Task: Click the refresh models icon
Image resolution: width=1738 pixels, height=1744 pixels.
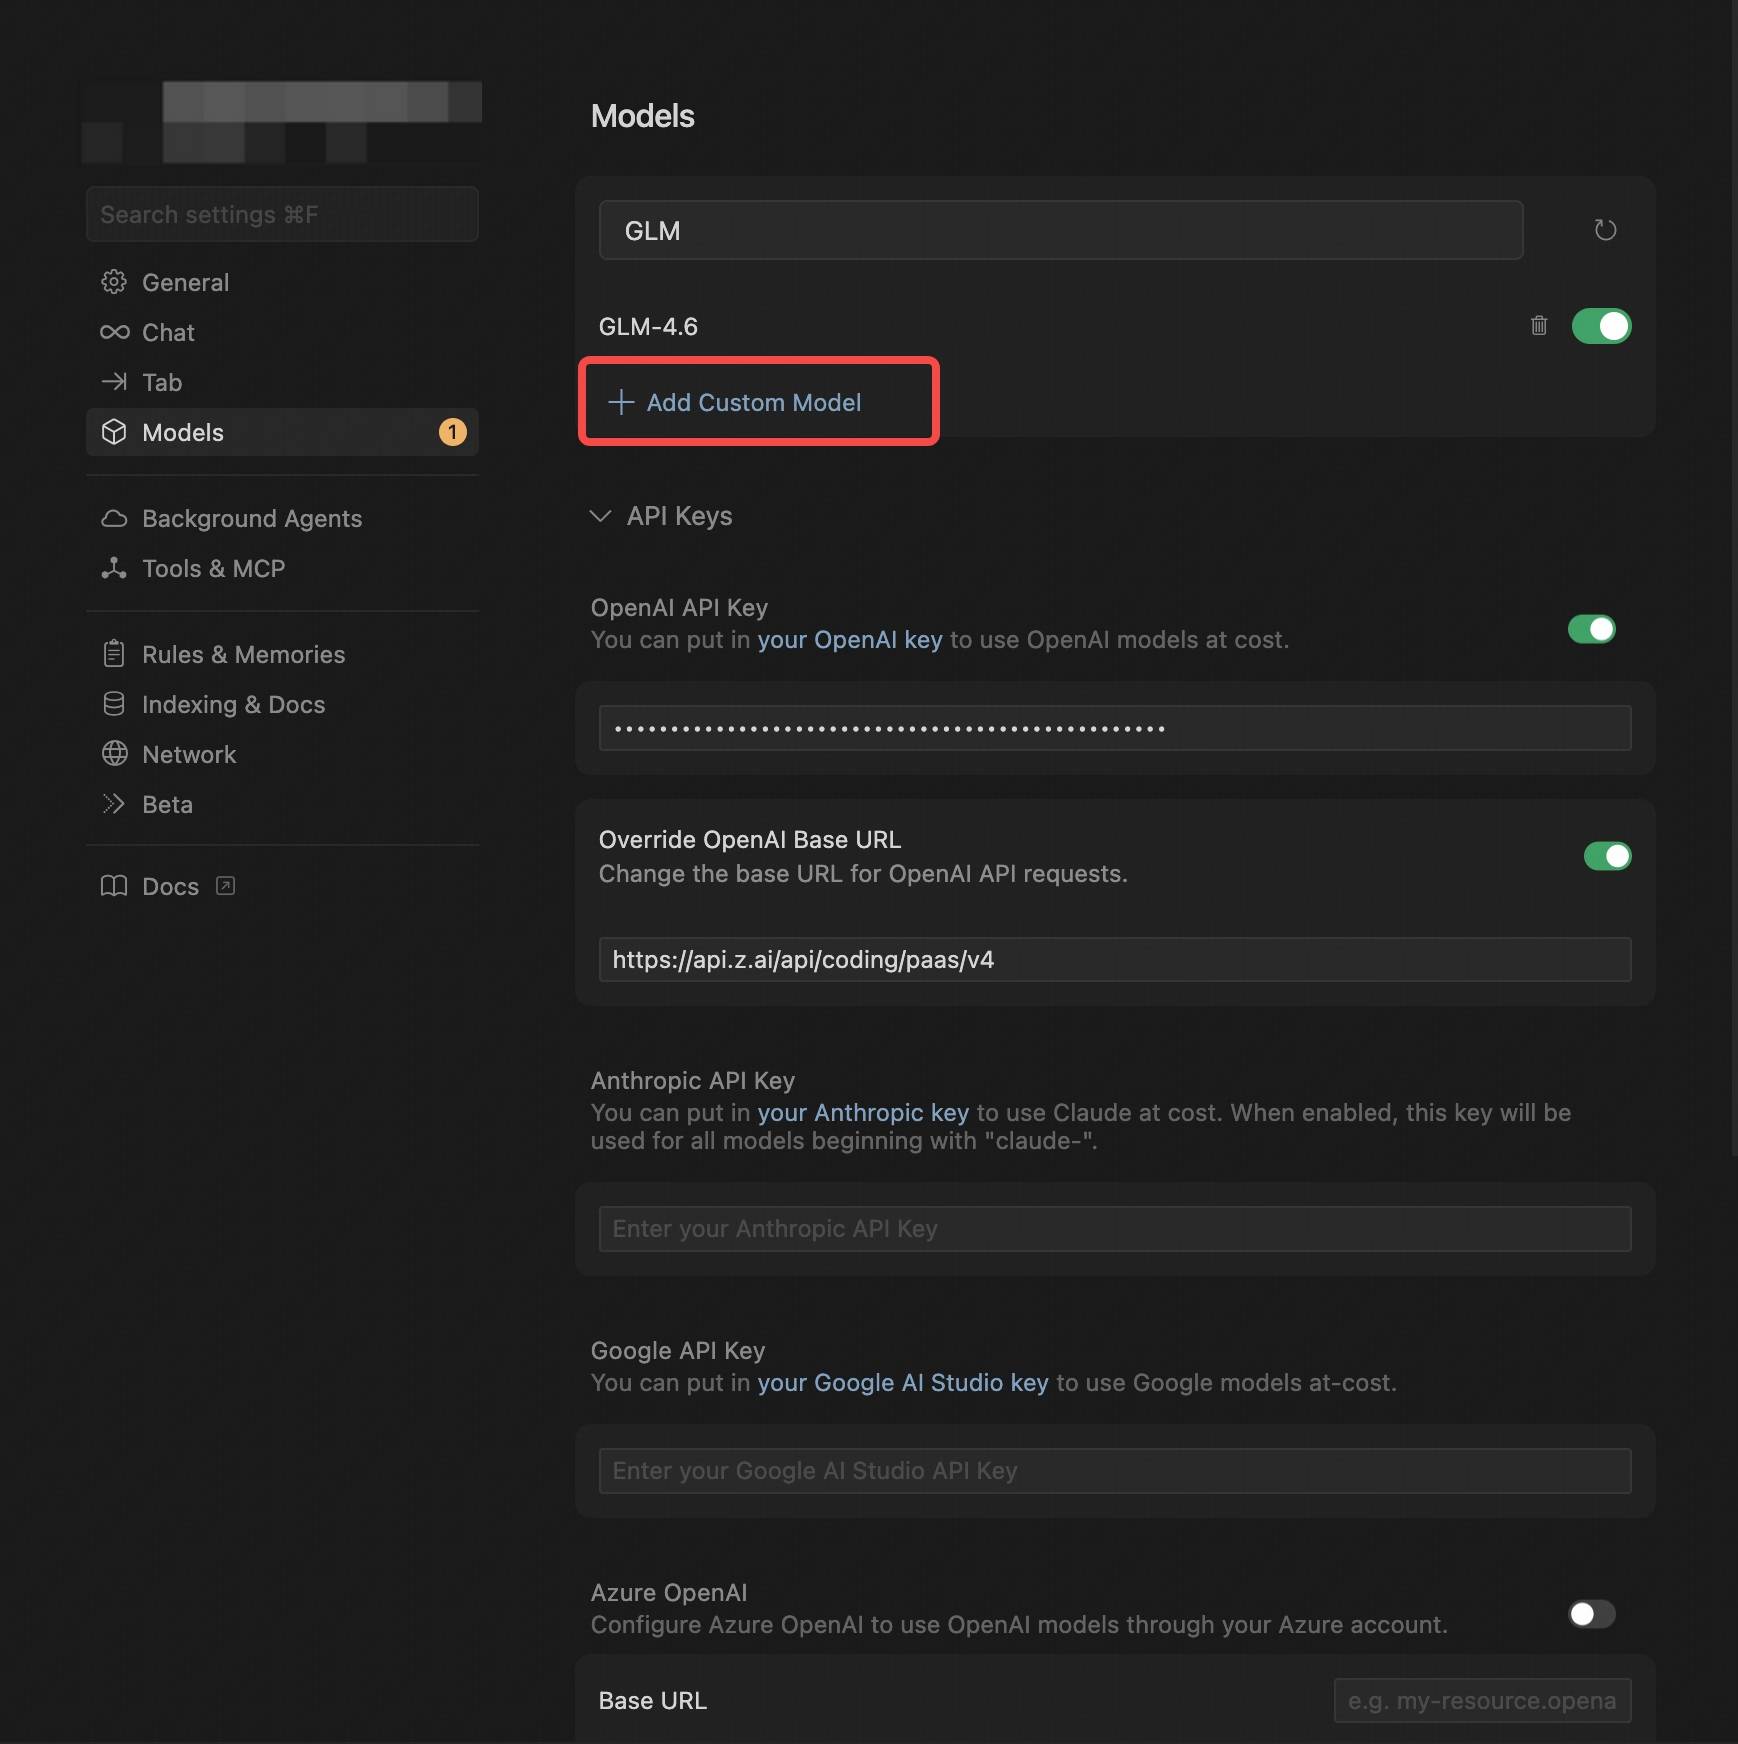Action: (1604, 230)
